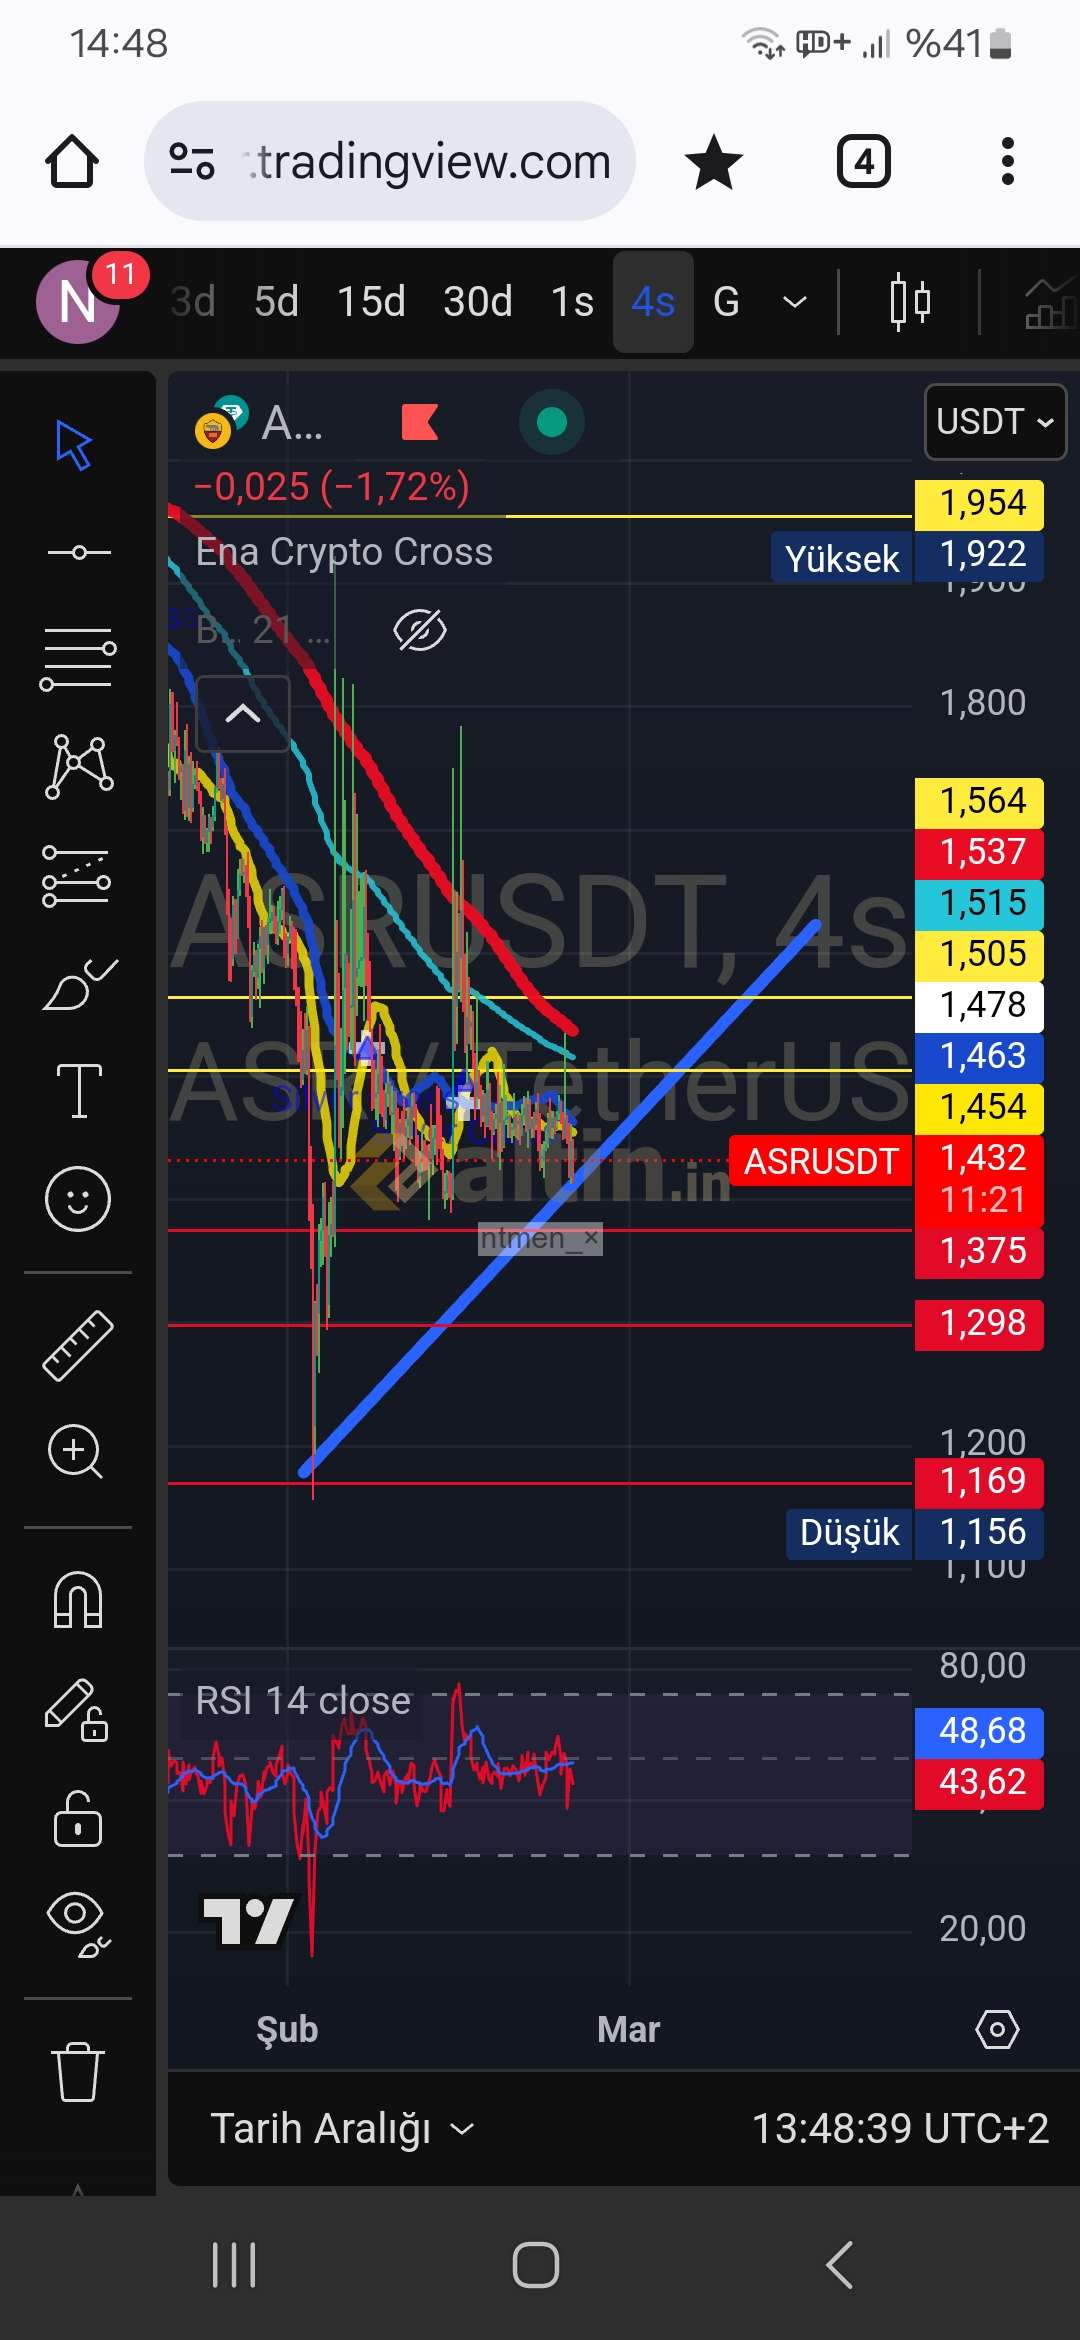Click the 13:48:39 UTC+2 timezone button
This screenshot has width=1080, height=2340.
coord(900,2128)
